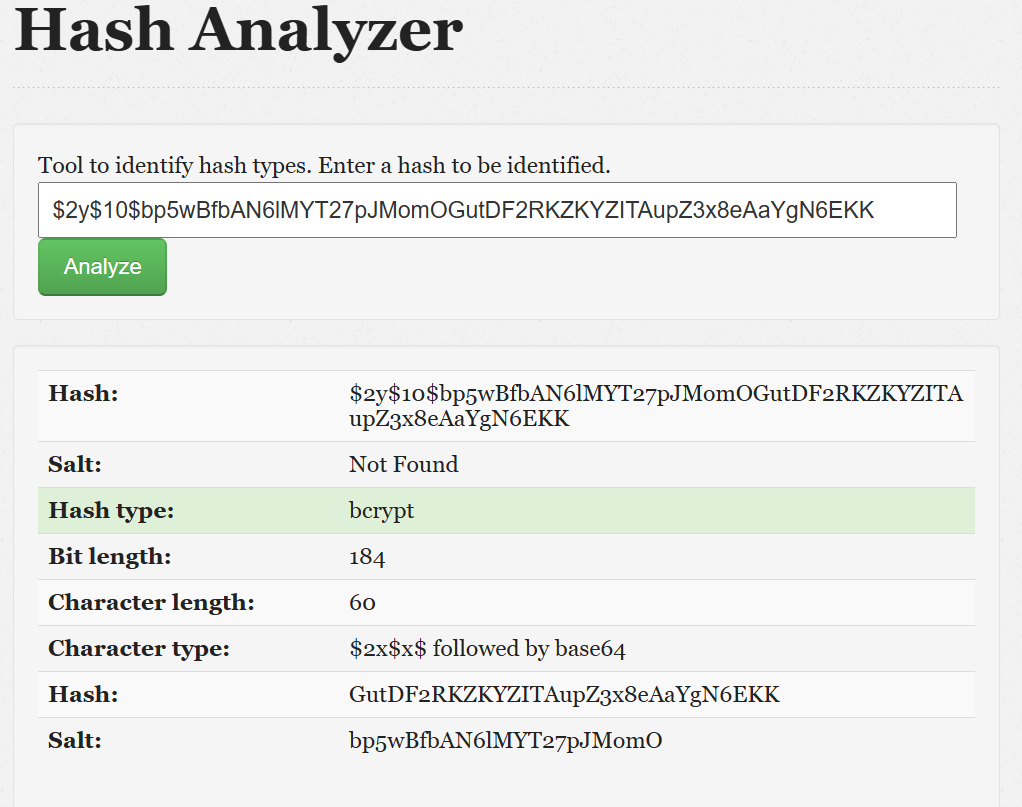Click the 'Not Found' salt value

point(403,464)
